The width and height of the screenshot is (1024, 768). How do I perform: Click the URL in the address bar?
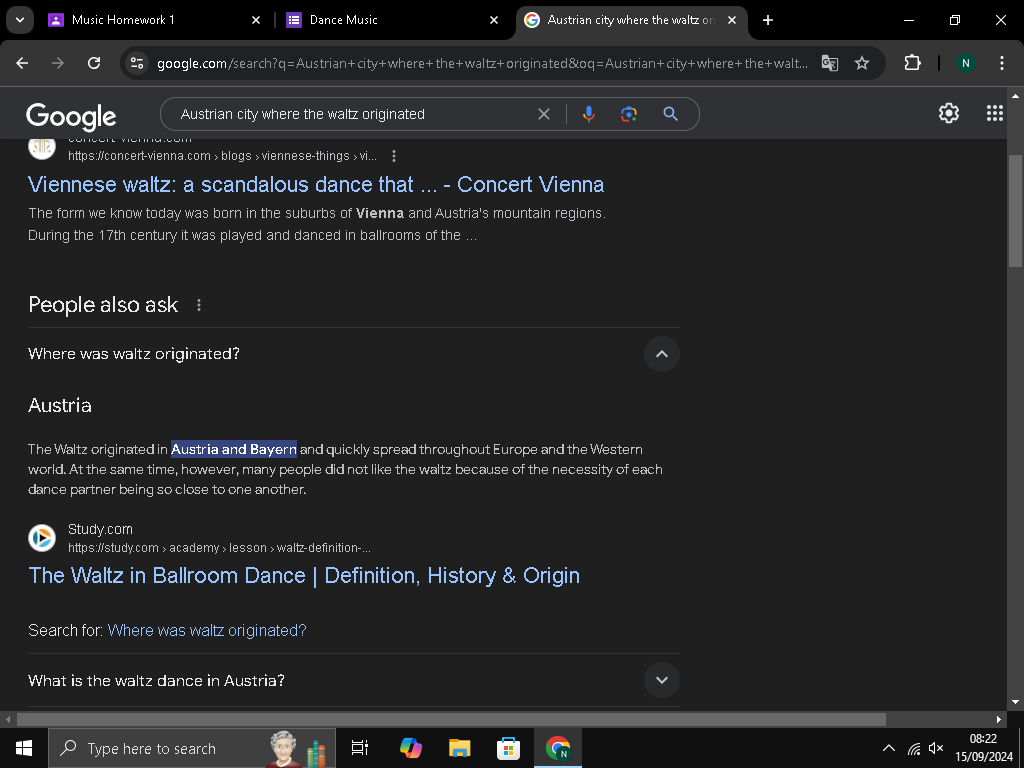tap(482, 63)
